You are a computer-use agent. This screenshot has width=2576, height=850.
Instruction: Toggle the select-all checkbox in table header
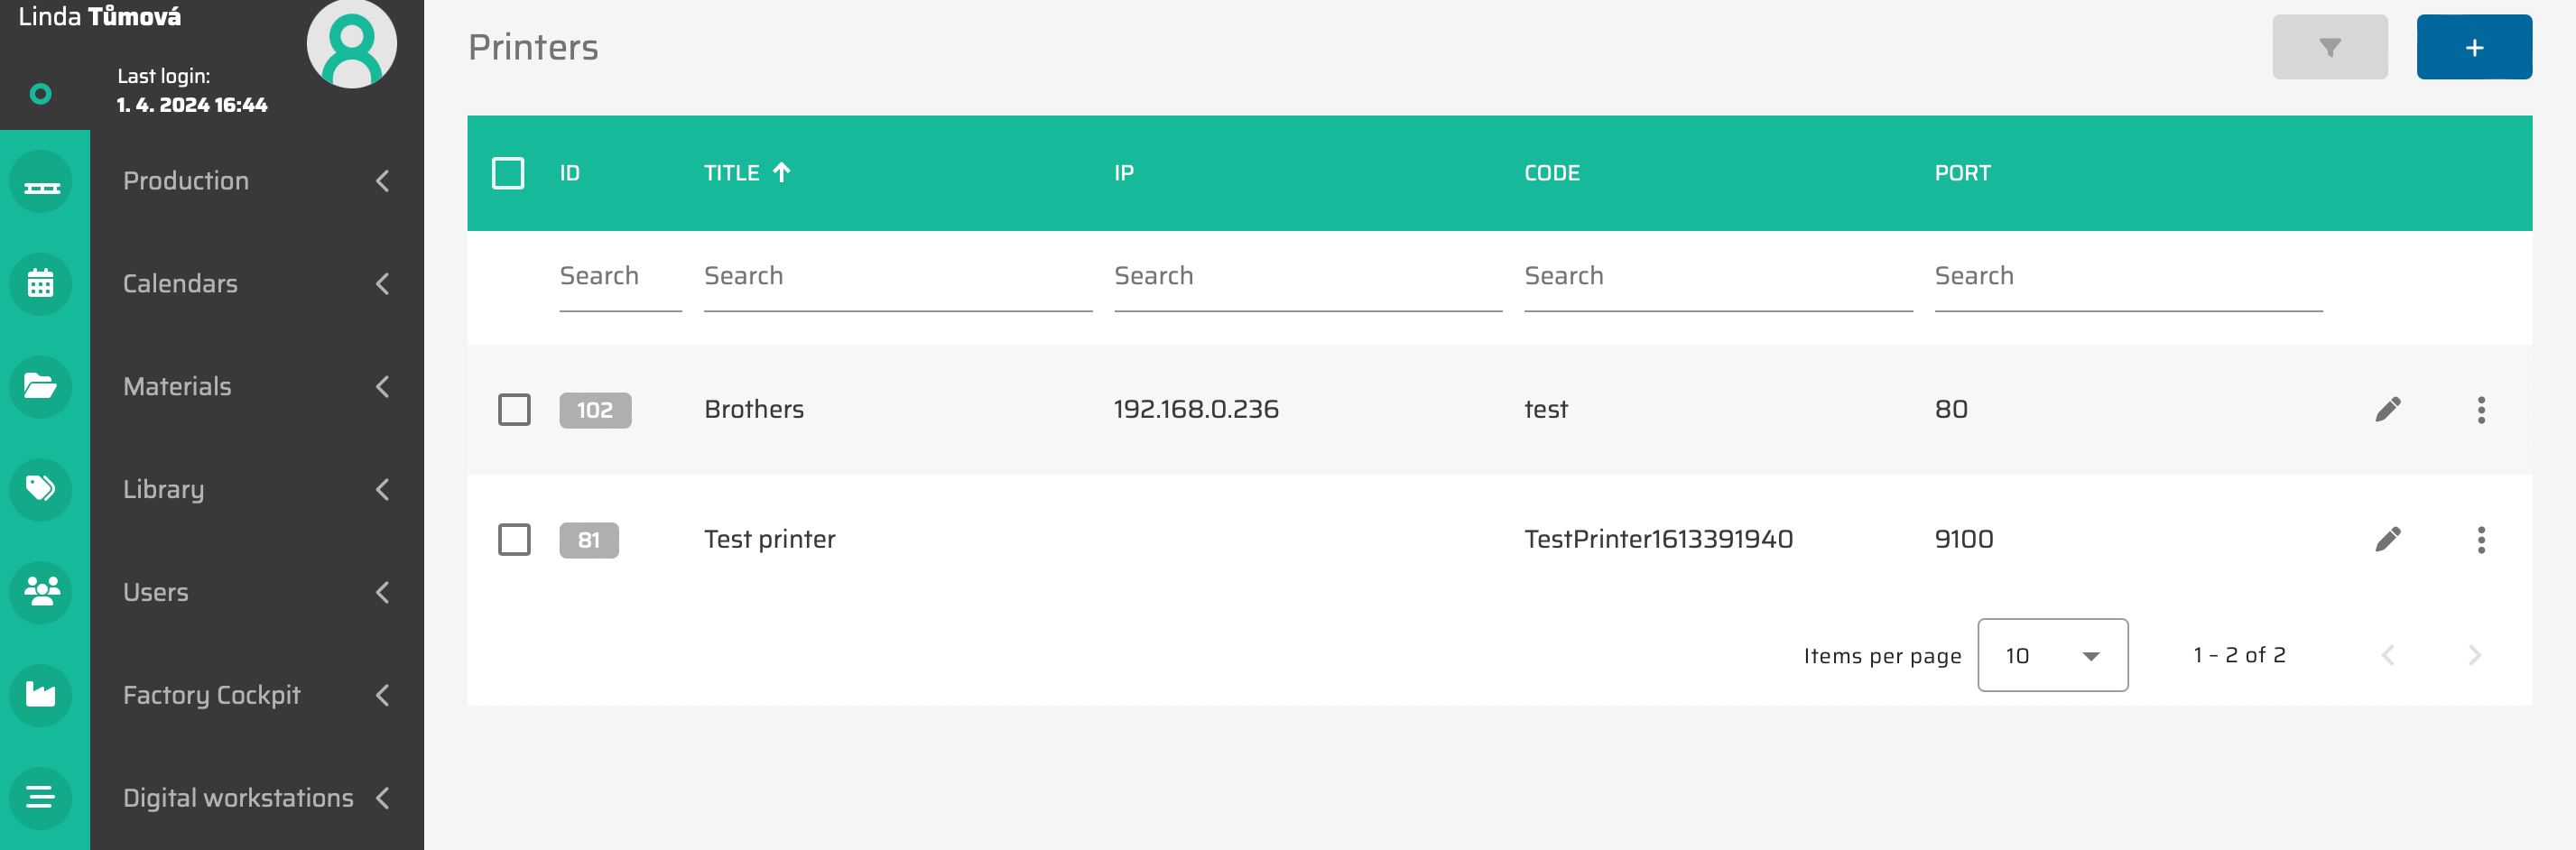tap(508, 173)
